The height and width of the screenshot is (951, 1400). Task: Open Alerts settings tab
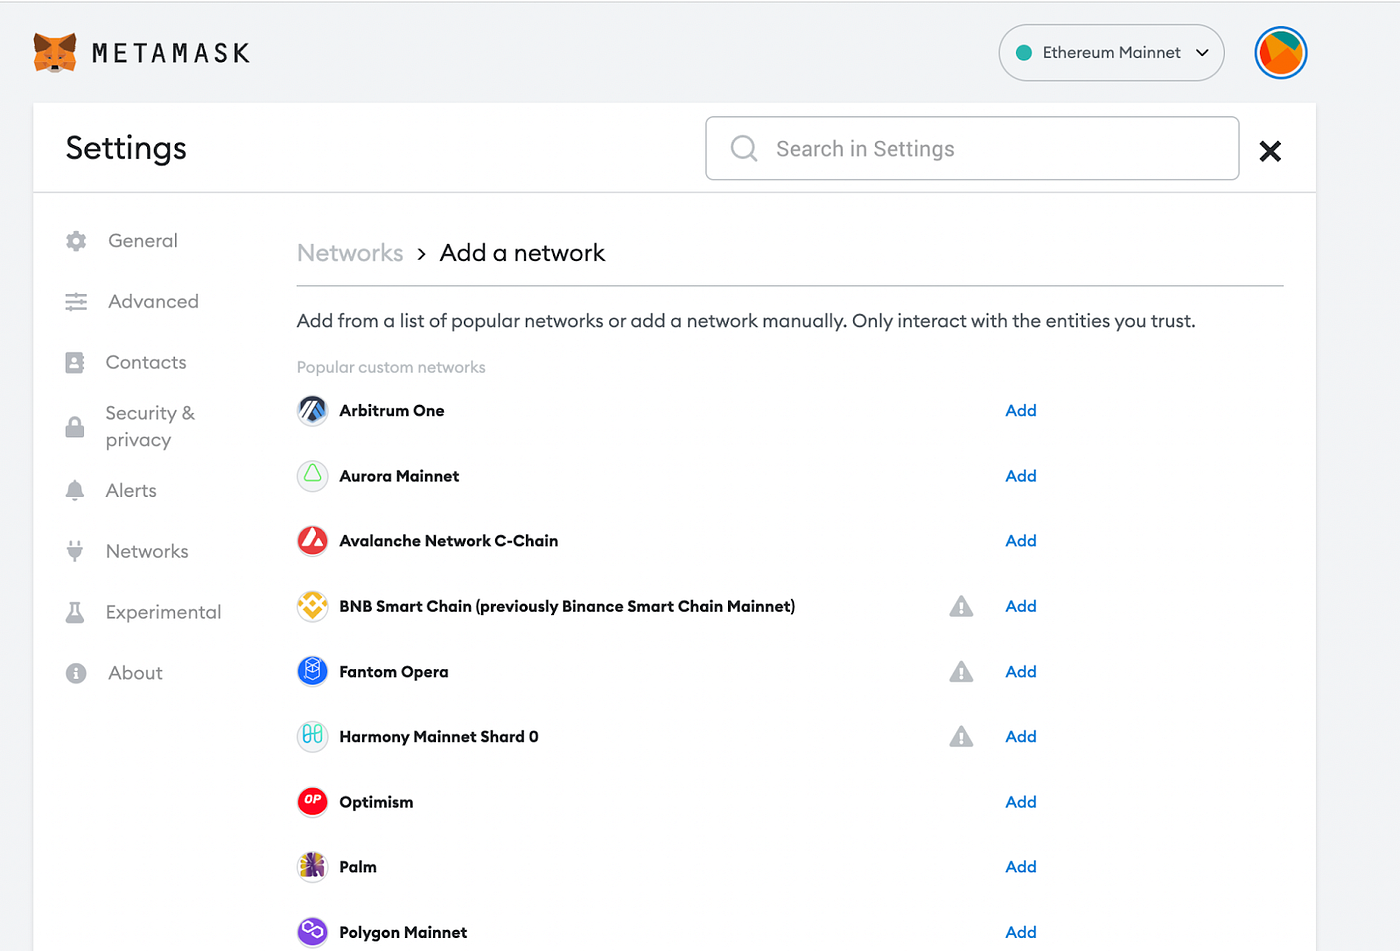pos(131,491)
